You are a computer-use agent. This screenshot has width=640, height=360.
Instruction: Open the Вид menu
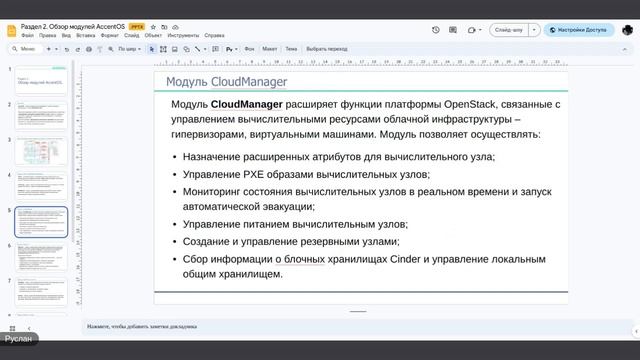tap(66, 36)
